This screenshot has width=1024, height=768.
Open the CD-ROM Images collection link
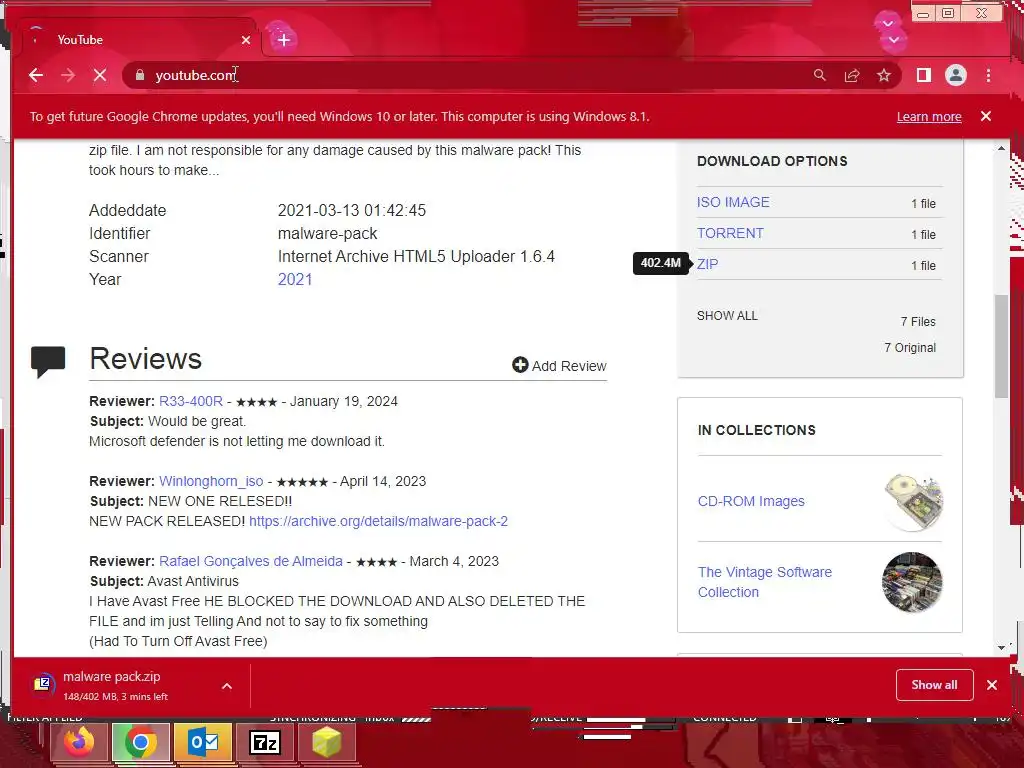pos(751,501)
